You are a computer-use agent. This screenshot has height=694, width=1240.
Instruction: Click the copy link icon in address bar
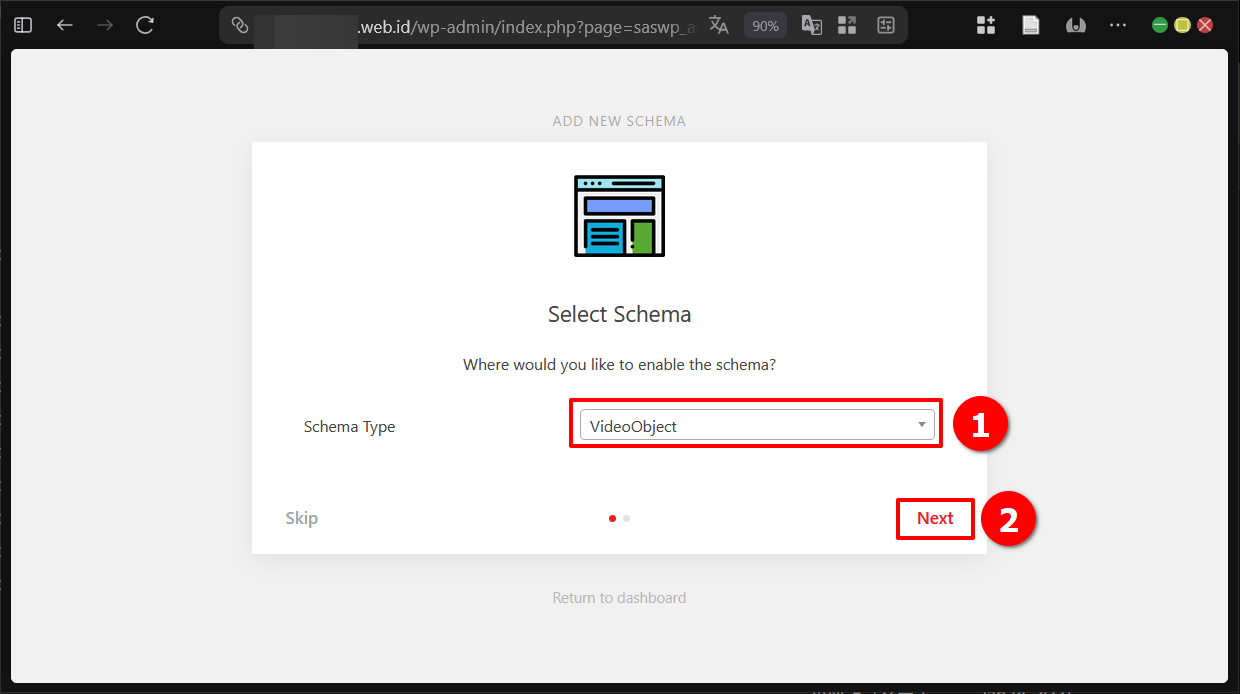click(238, 25)
